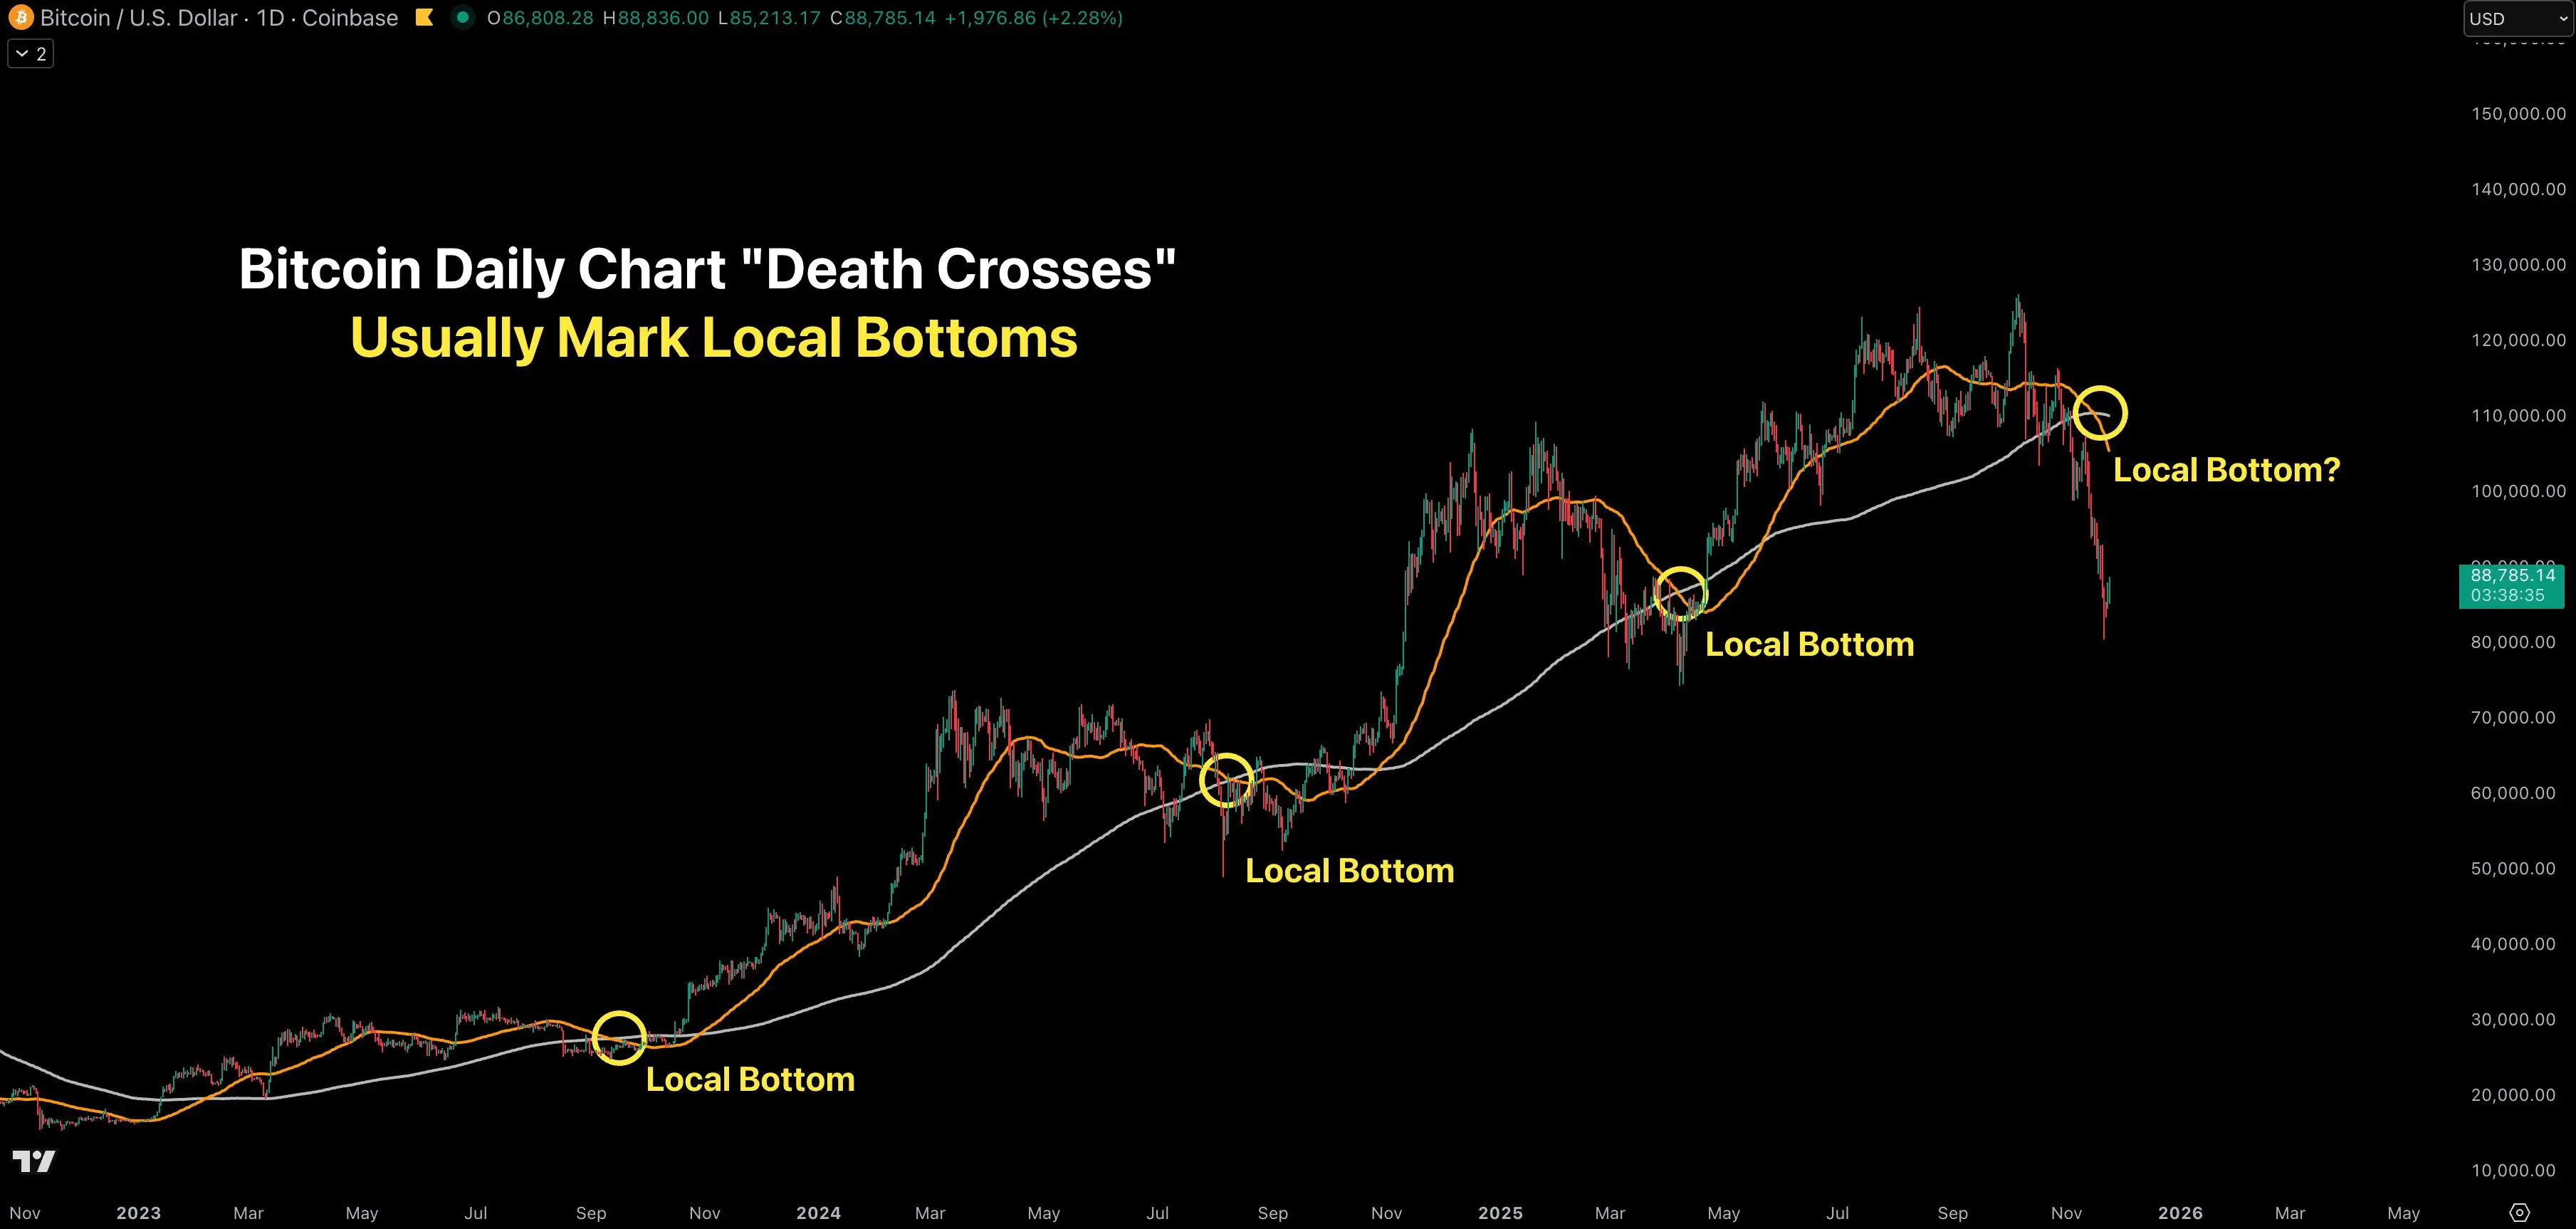Click the Bitcoin coin logo in the symbol header
This screenshot has height=1229, width=2576.
[x=20, y=17]
